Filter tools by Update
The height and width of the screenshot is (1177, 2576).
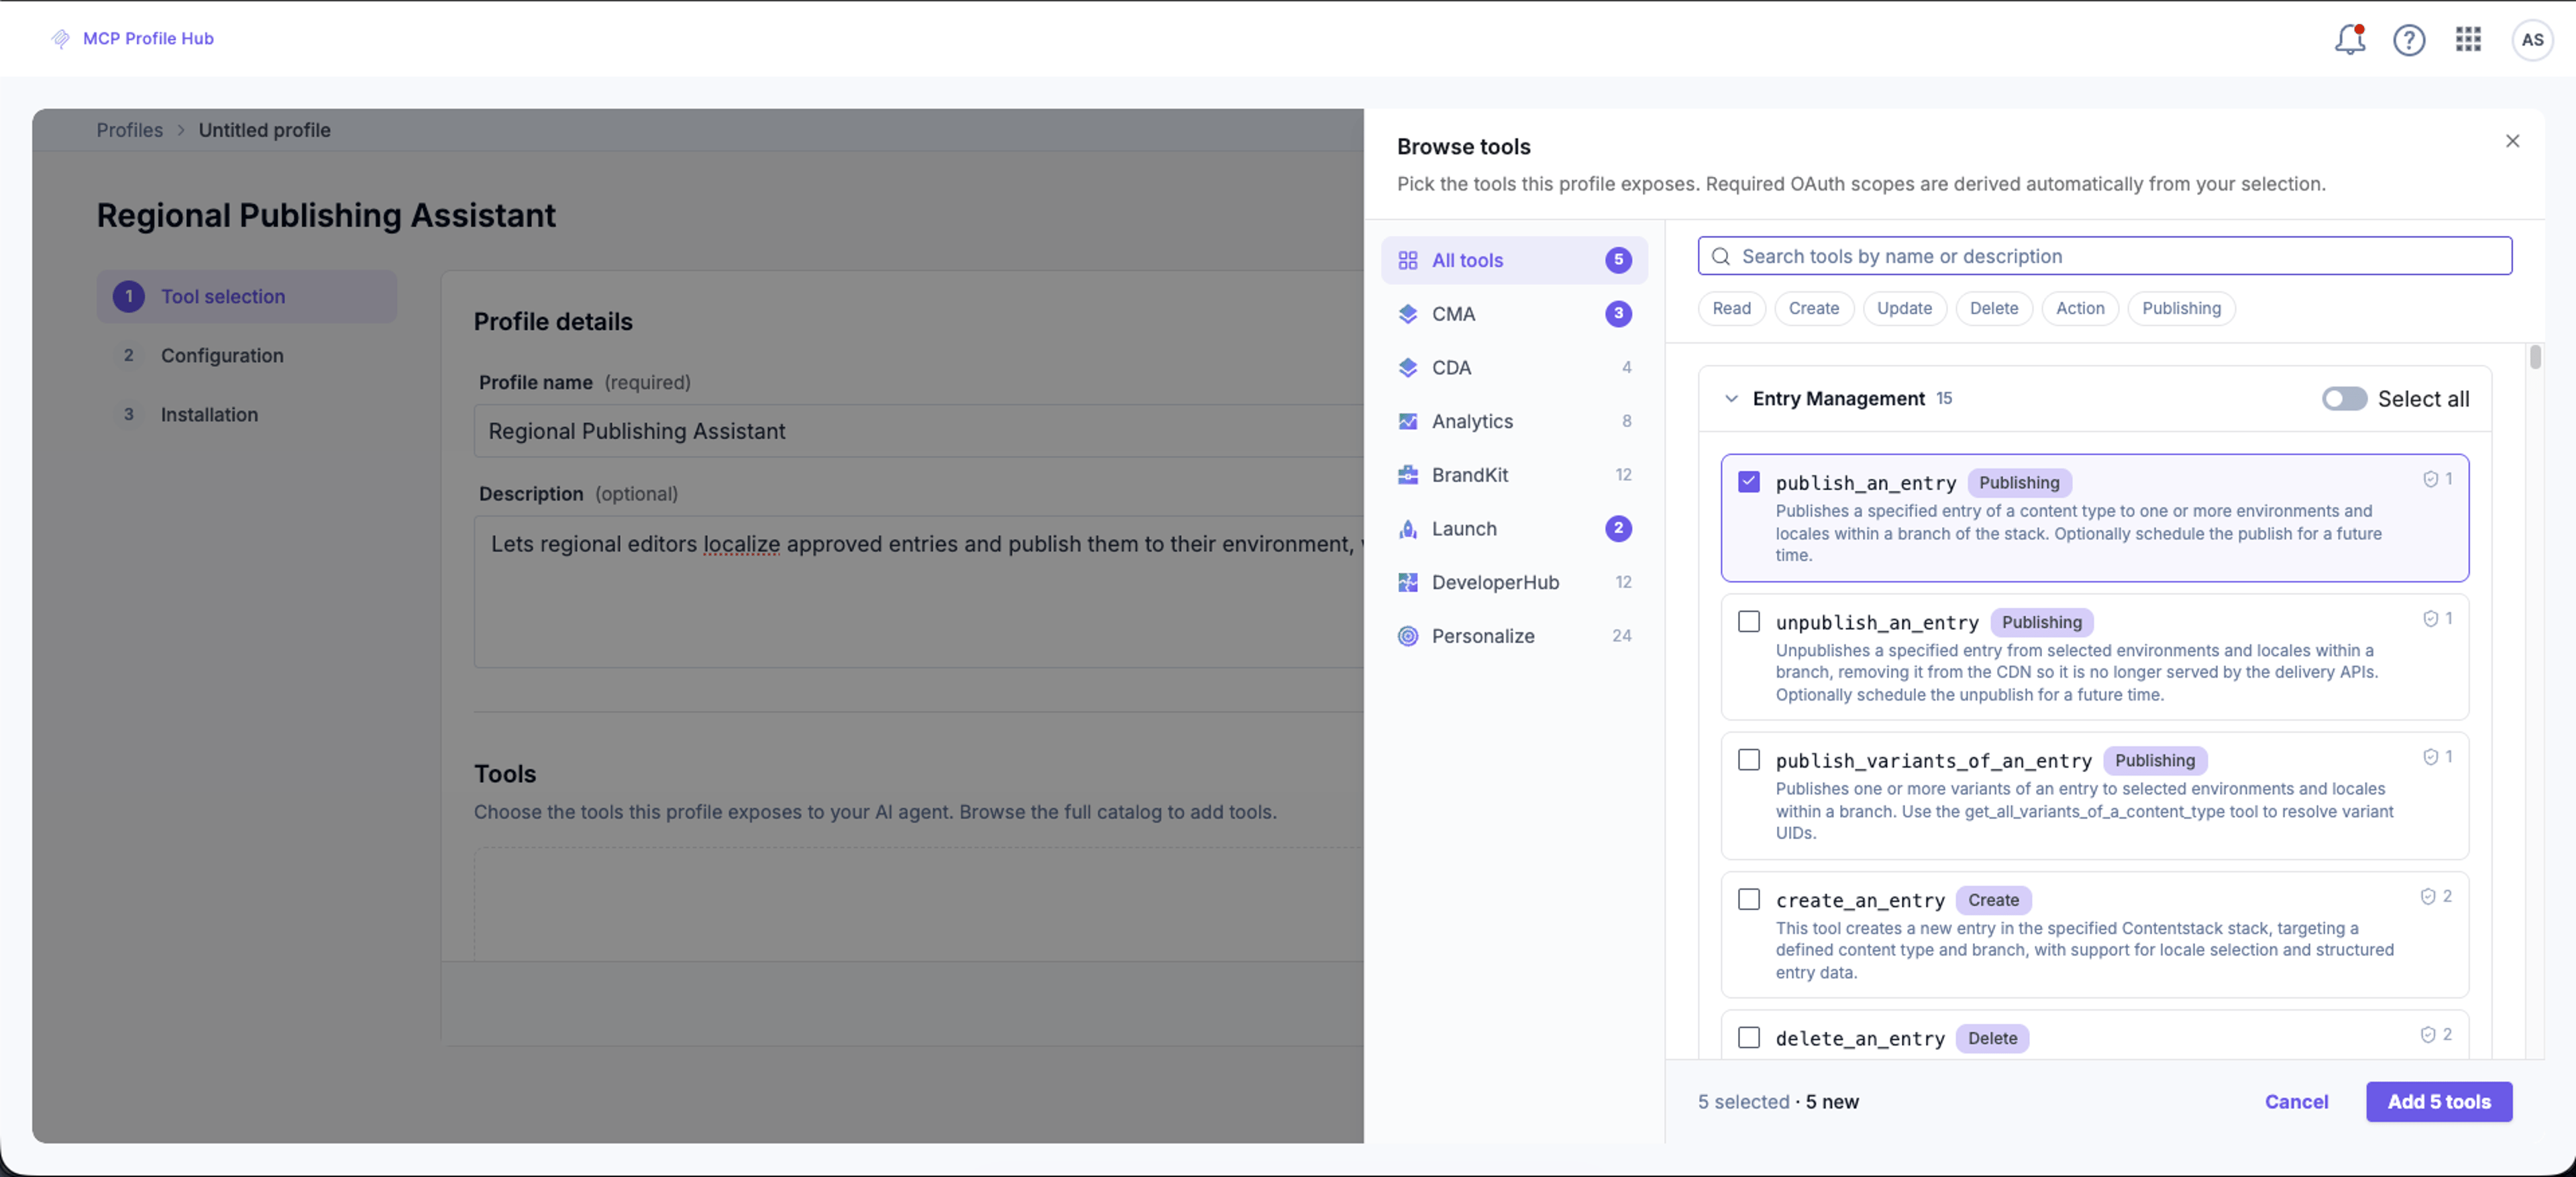tap(1903, 308)
